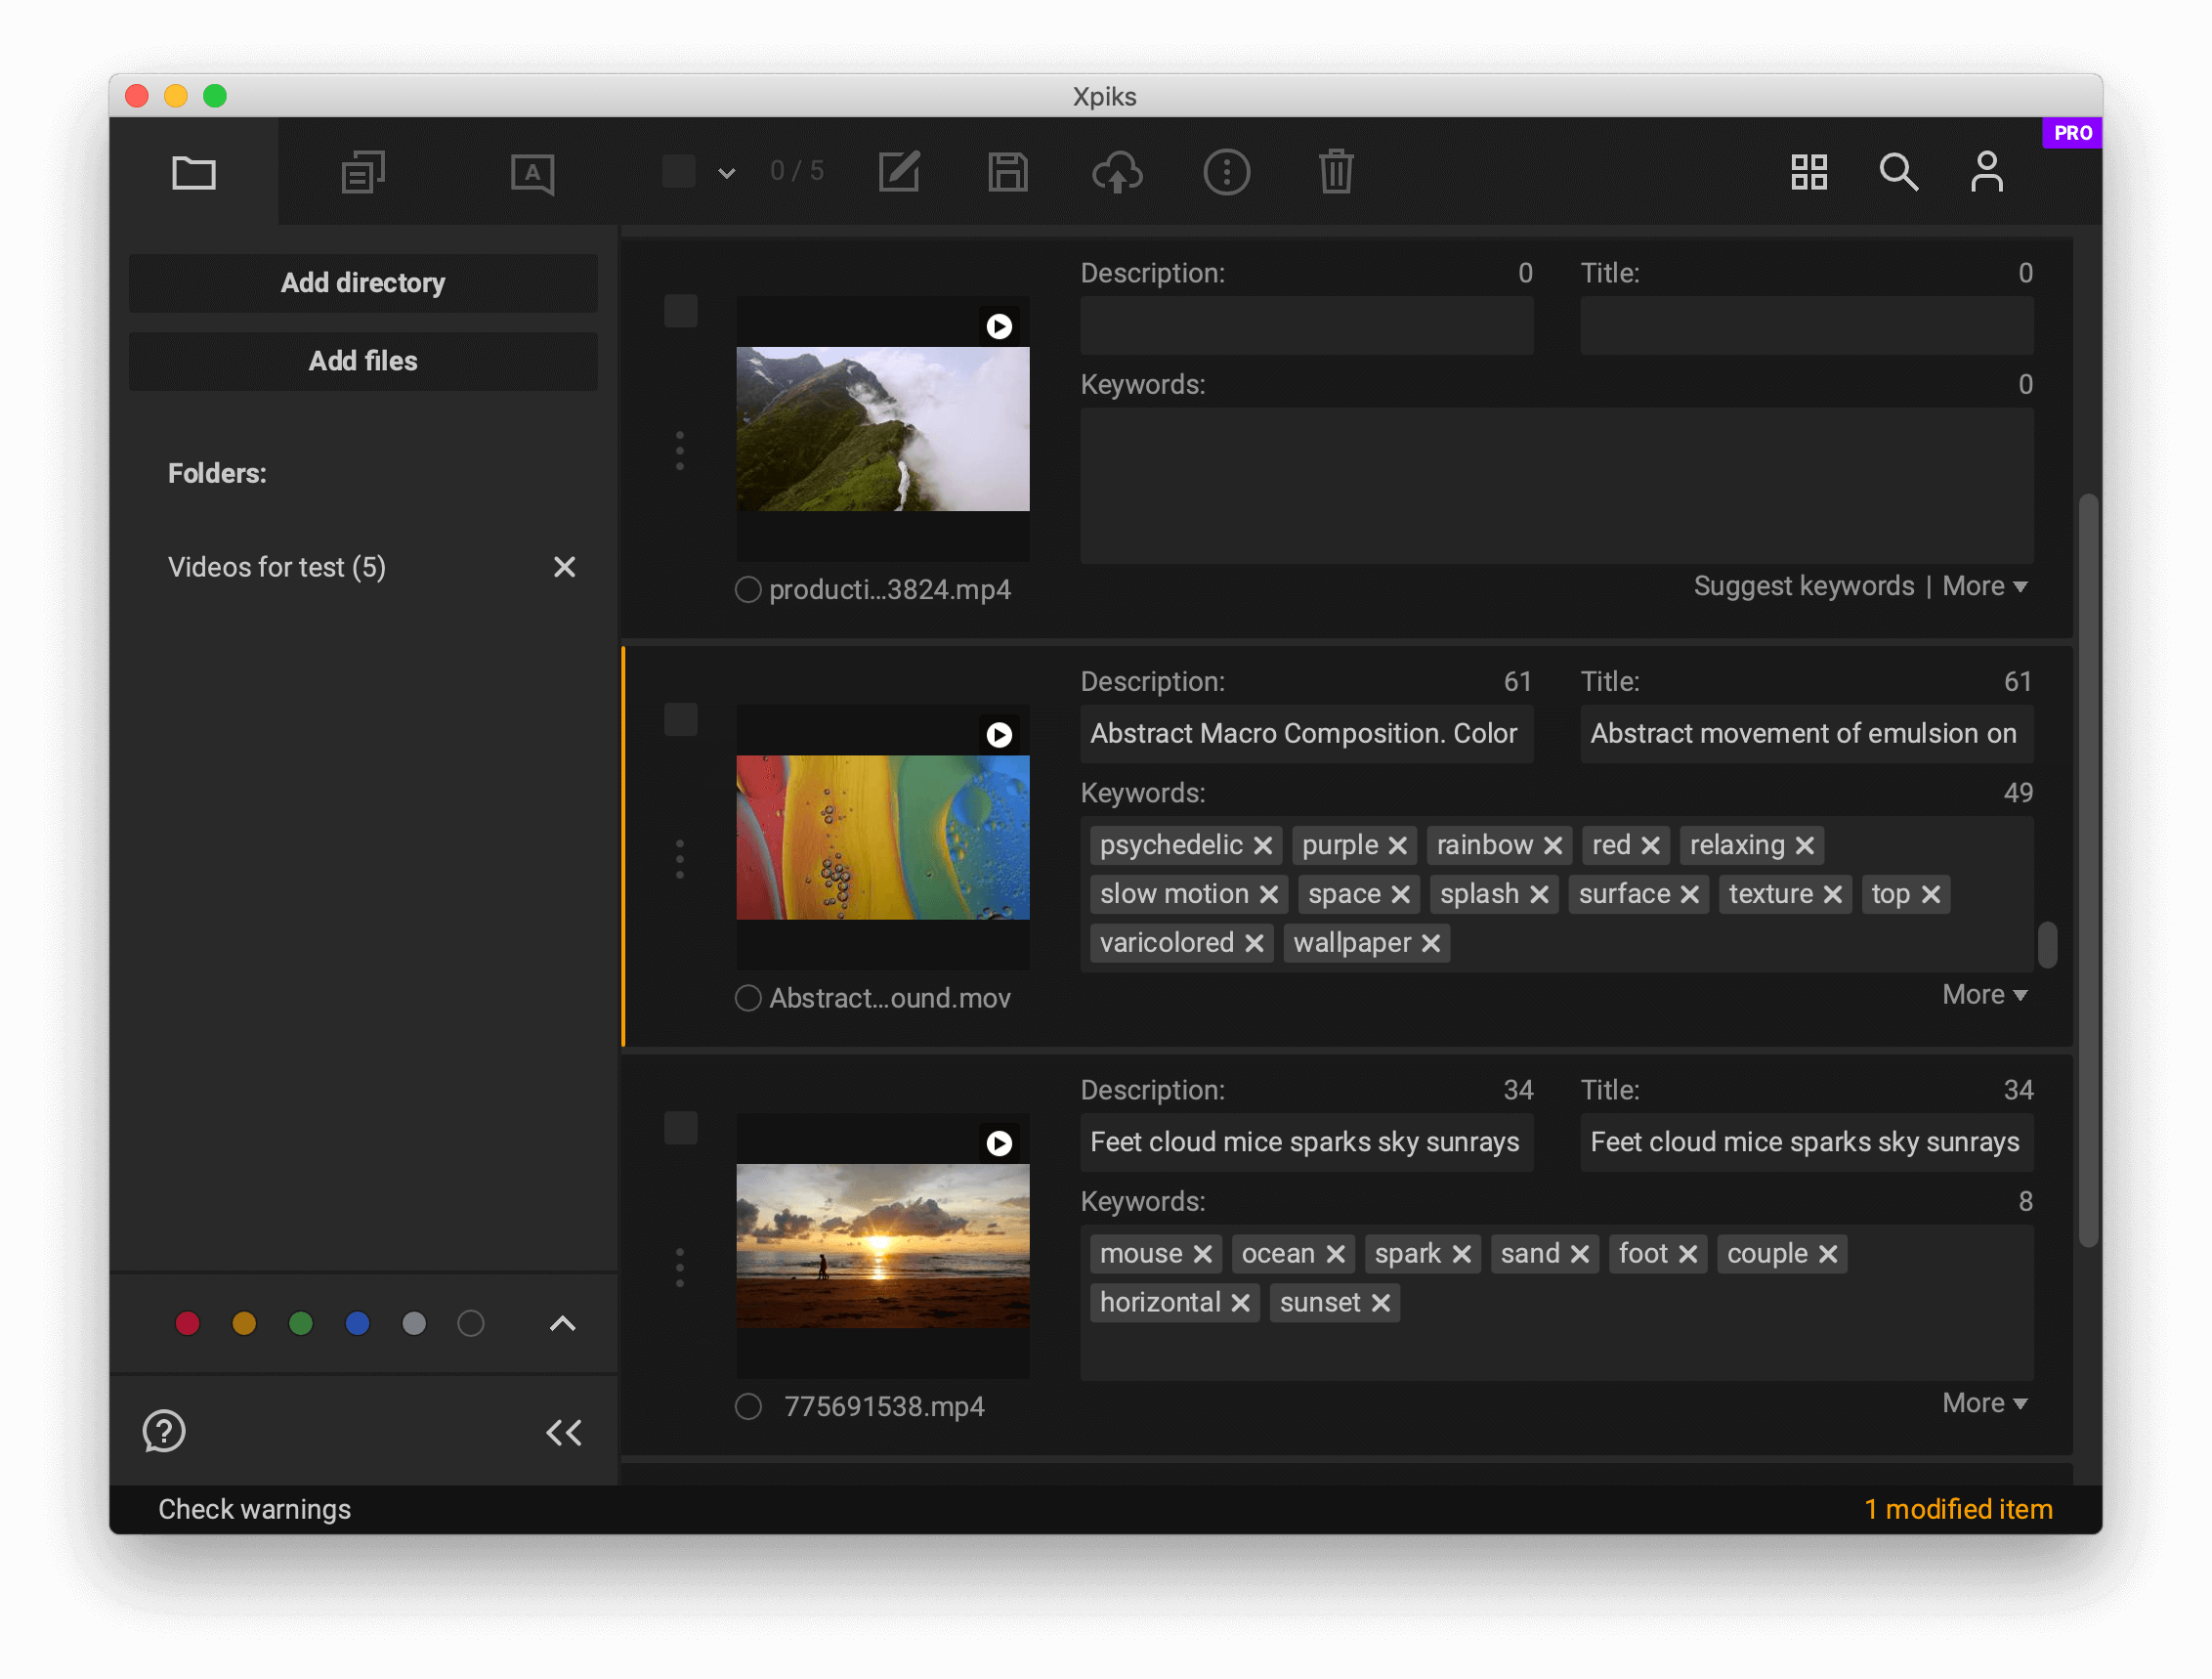2212x1679 pixels.
Task: Remove the psychedelic keyword tag
Action: (x=1263, y=845)
